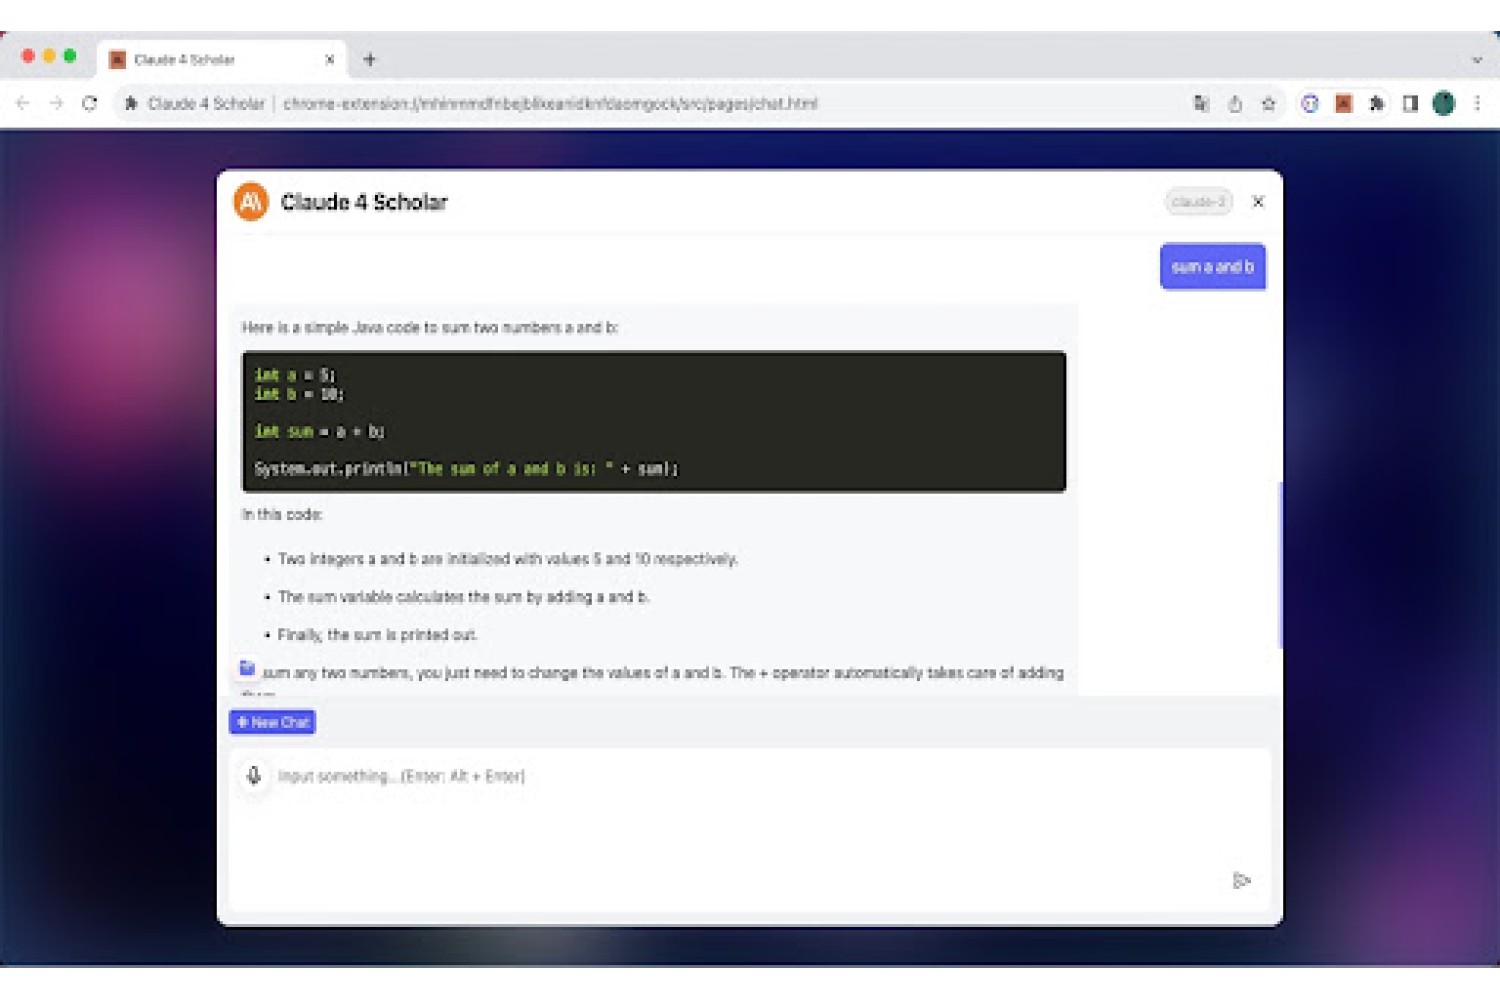
Task: Click the extension icon left of URL
Action: coord(130,103)
